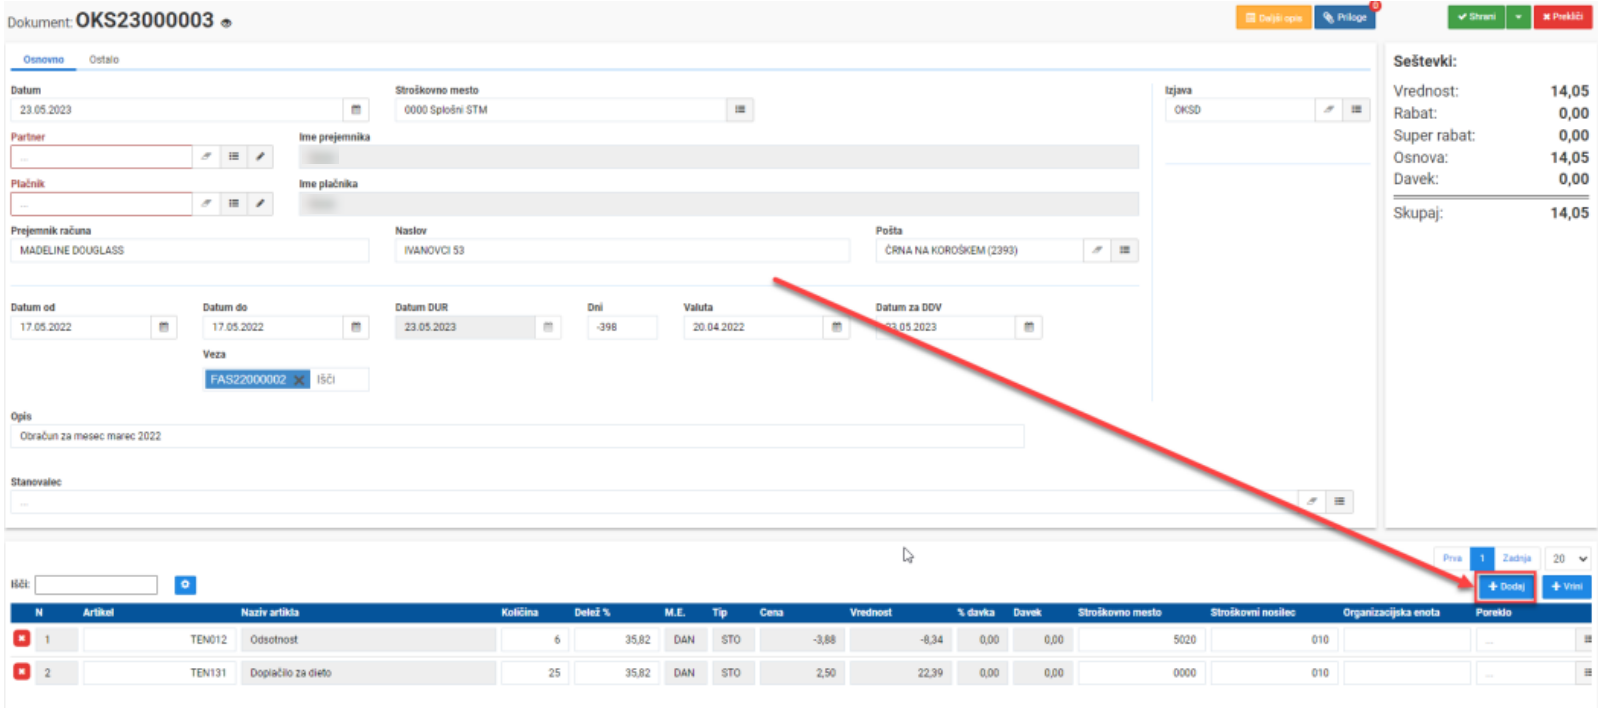Viewport: 1598px width, 712px height.
Task: Edit Plačnik with pencil icon
Action: [x=260, y=204]
